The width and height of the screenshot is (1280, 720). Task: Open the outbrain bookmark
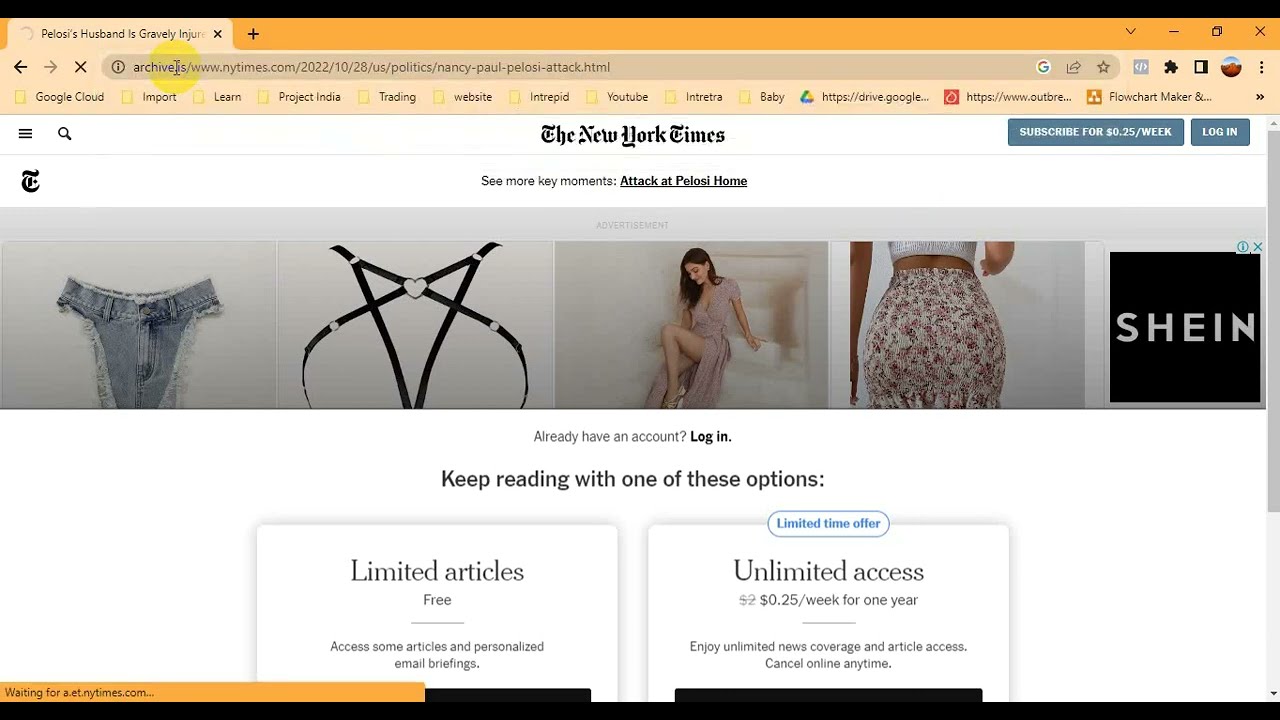(x=1008, y=97)
